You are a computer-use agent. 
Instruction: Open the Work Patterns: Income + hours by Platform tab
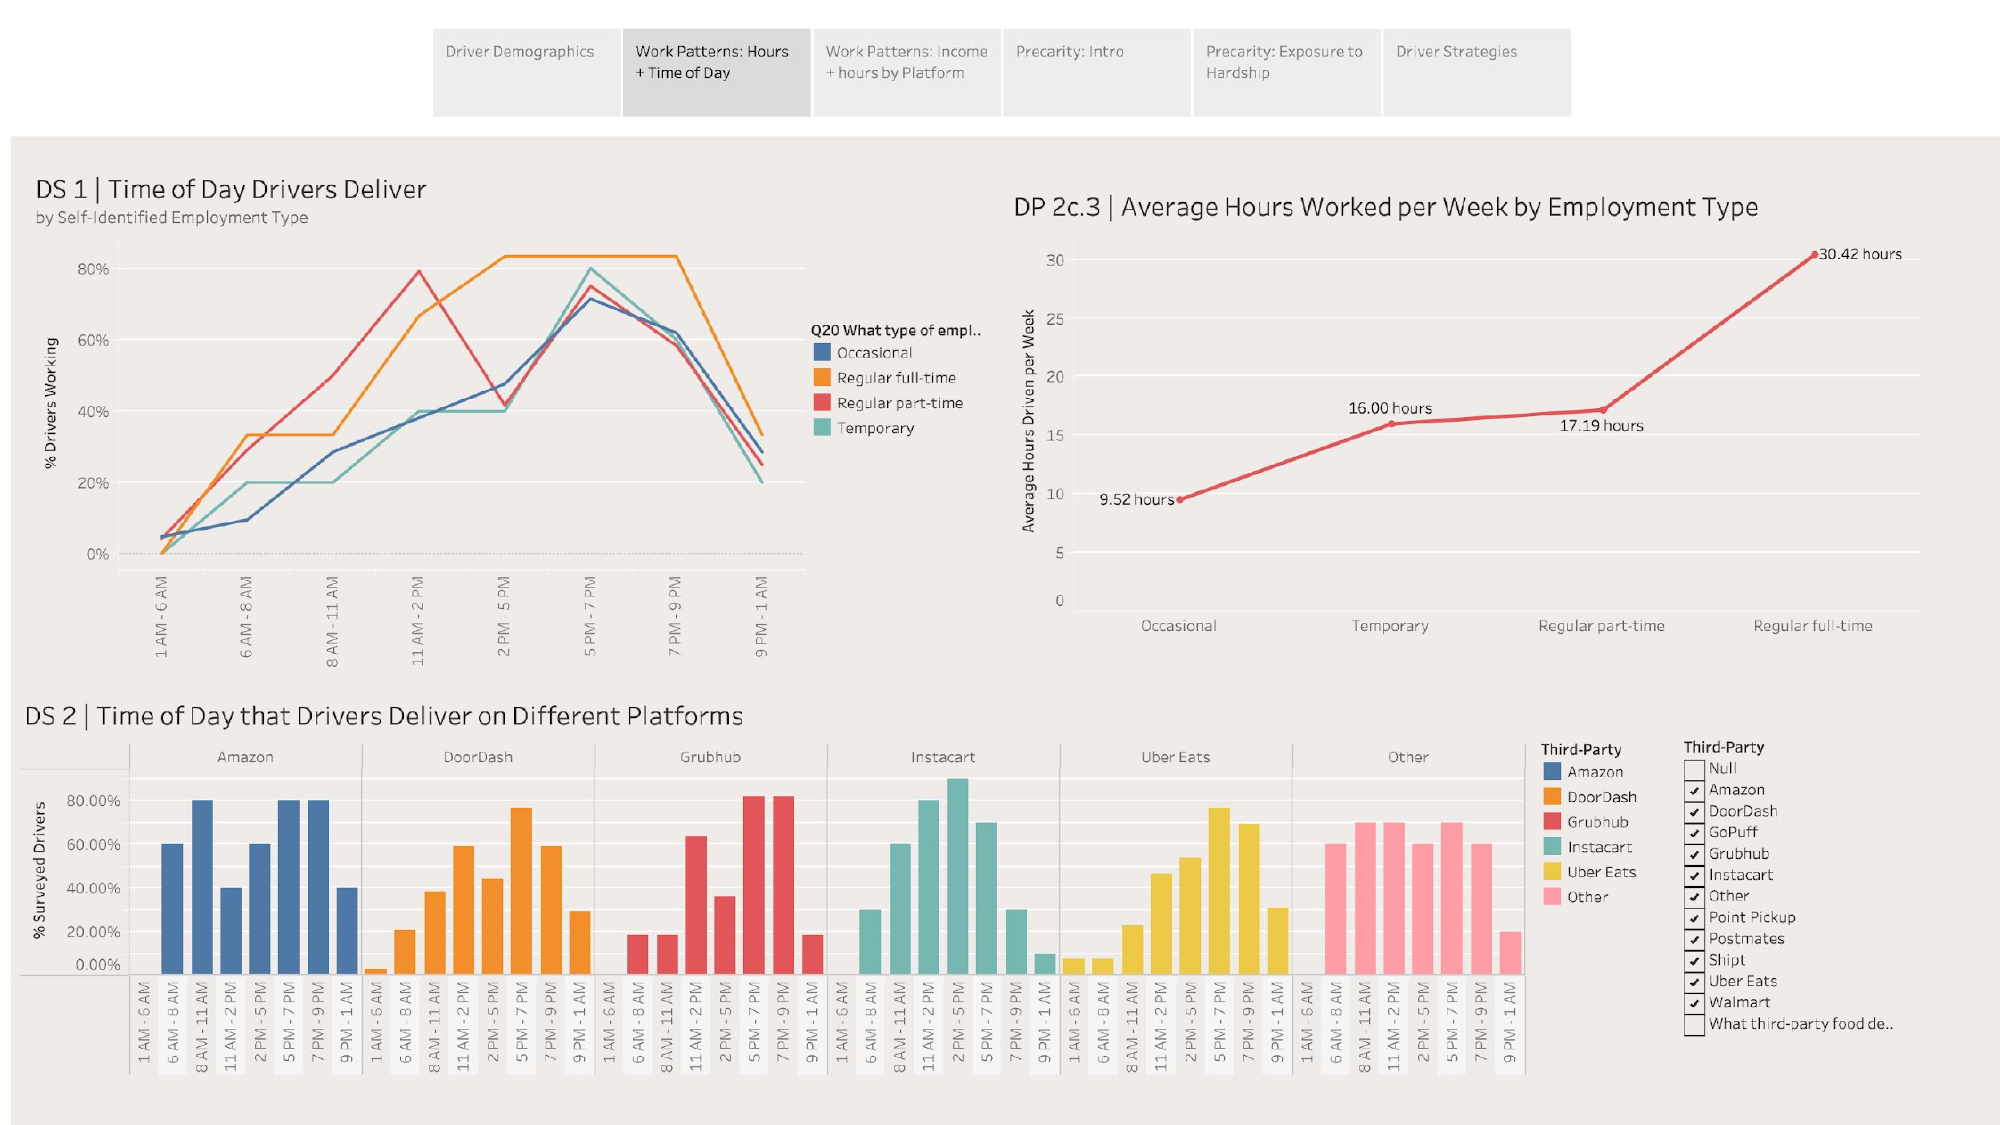pos(905,62)
